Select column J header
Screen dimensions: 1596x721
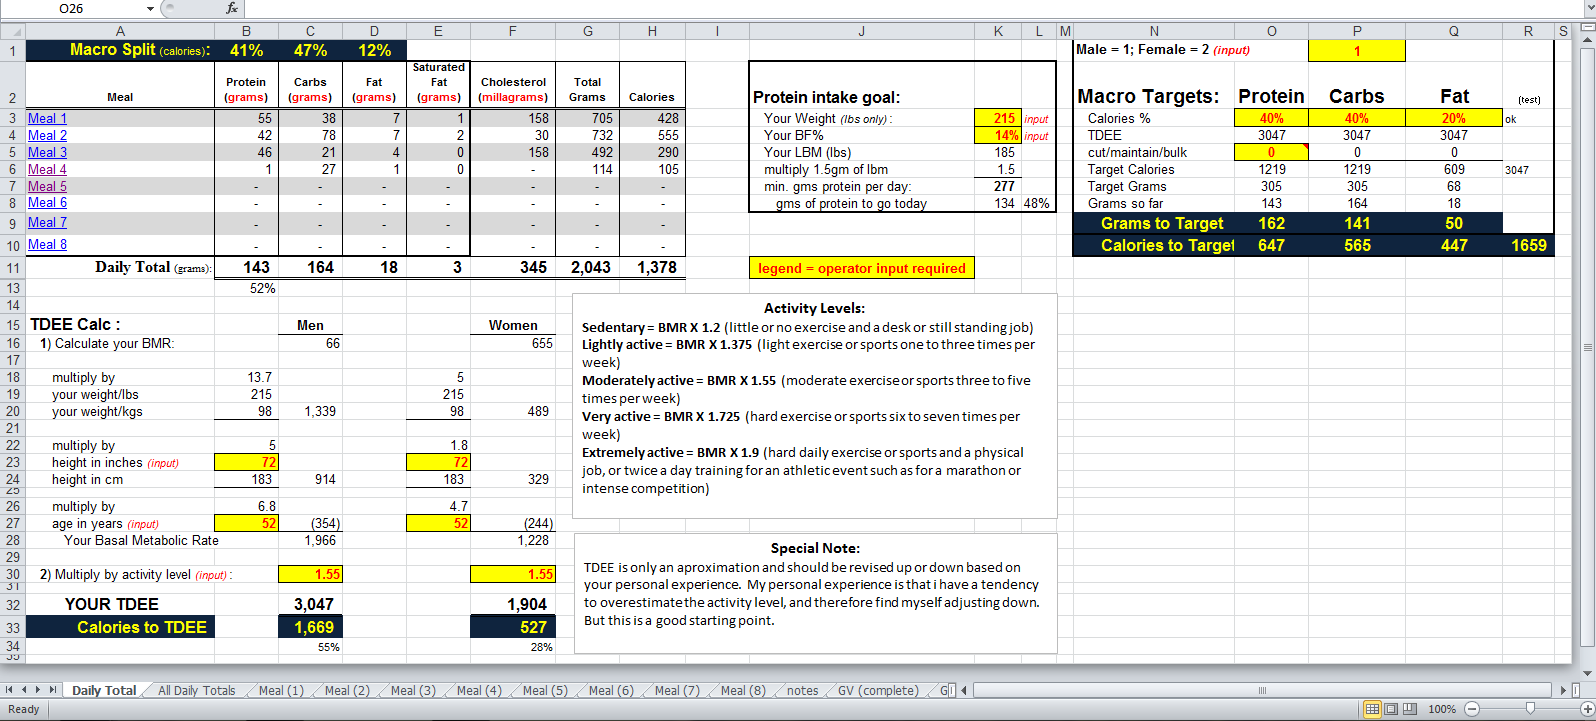pyautogui.click(x=861, y=31)
